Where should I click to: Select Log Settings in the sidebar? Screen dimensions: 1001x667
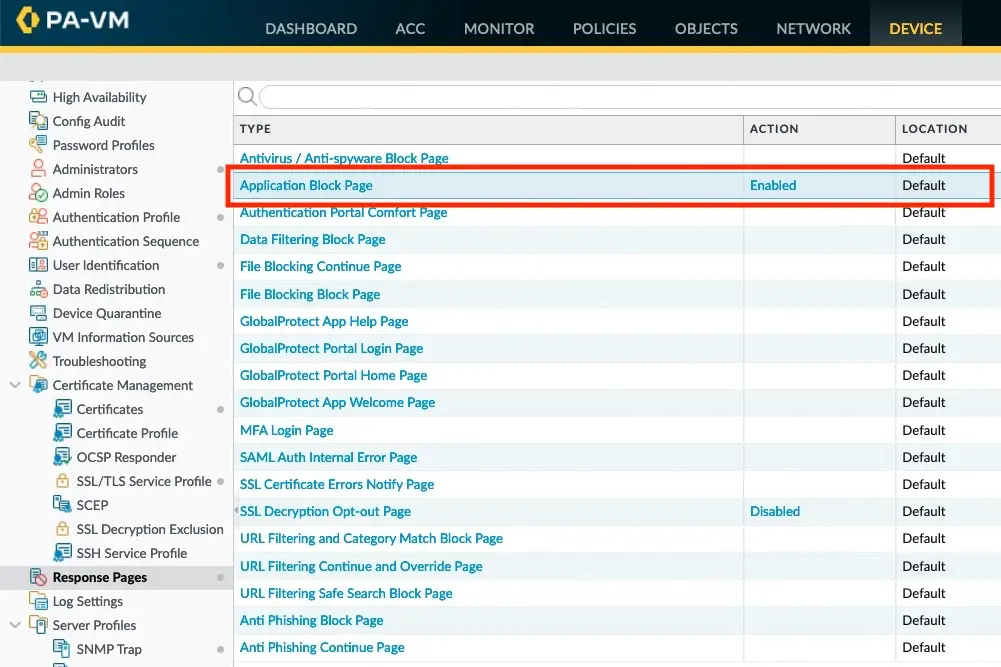tap(87, 601)
